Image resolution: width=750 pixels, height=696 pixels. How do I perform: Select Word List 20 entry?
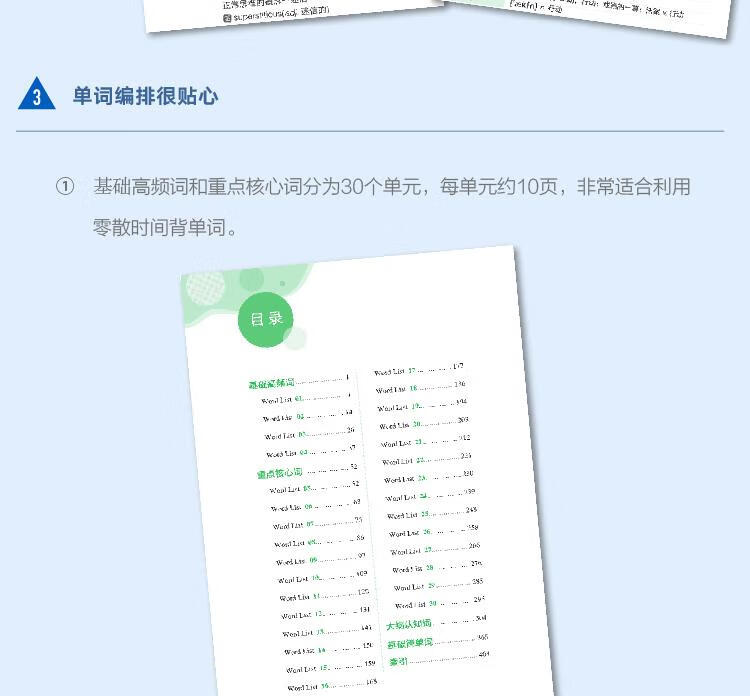coord(403,425)
